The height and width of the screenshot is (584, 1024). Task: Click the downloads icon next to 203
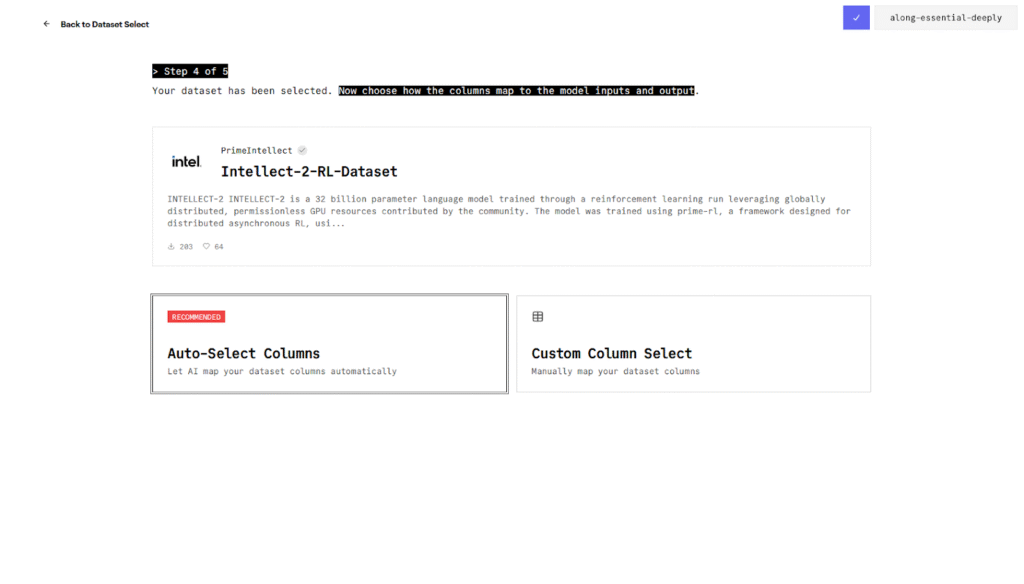(x=171, y=246)
